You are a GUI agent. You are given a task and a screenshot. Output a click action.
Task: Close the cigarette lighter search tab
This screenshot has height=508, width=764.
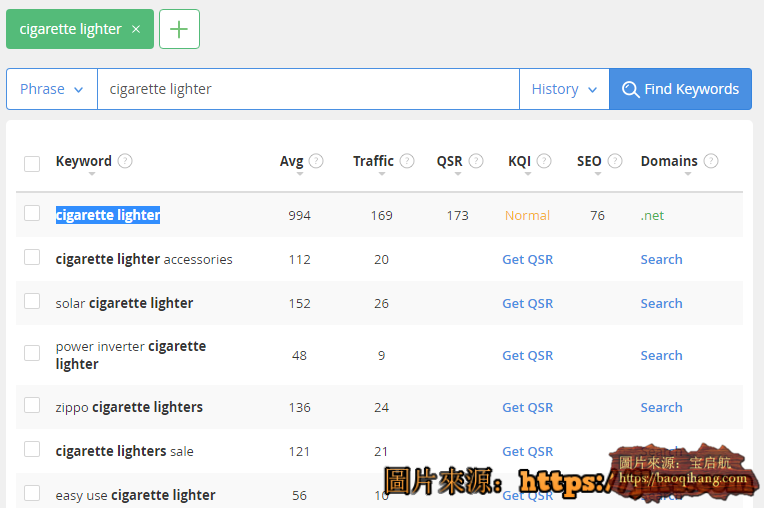click(x=136, y=29)
